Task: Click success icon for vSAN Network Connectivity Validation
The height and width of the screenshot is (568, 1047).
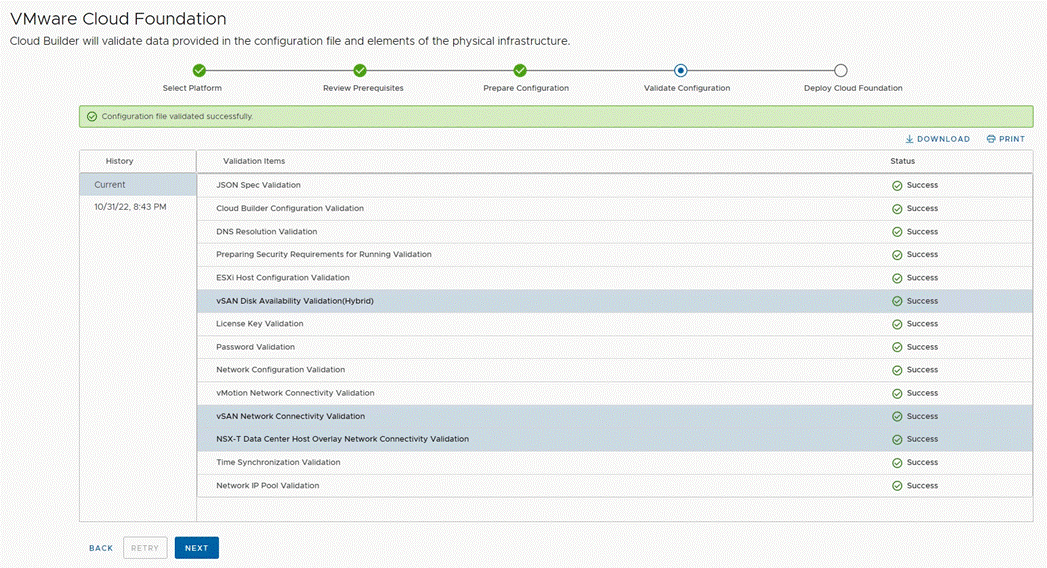Action: (897, 416)
